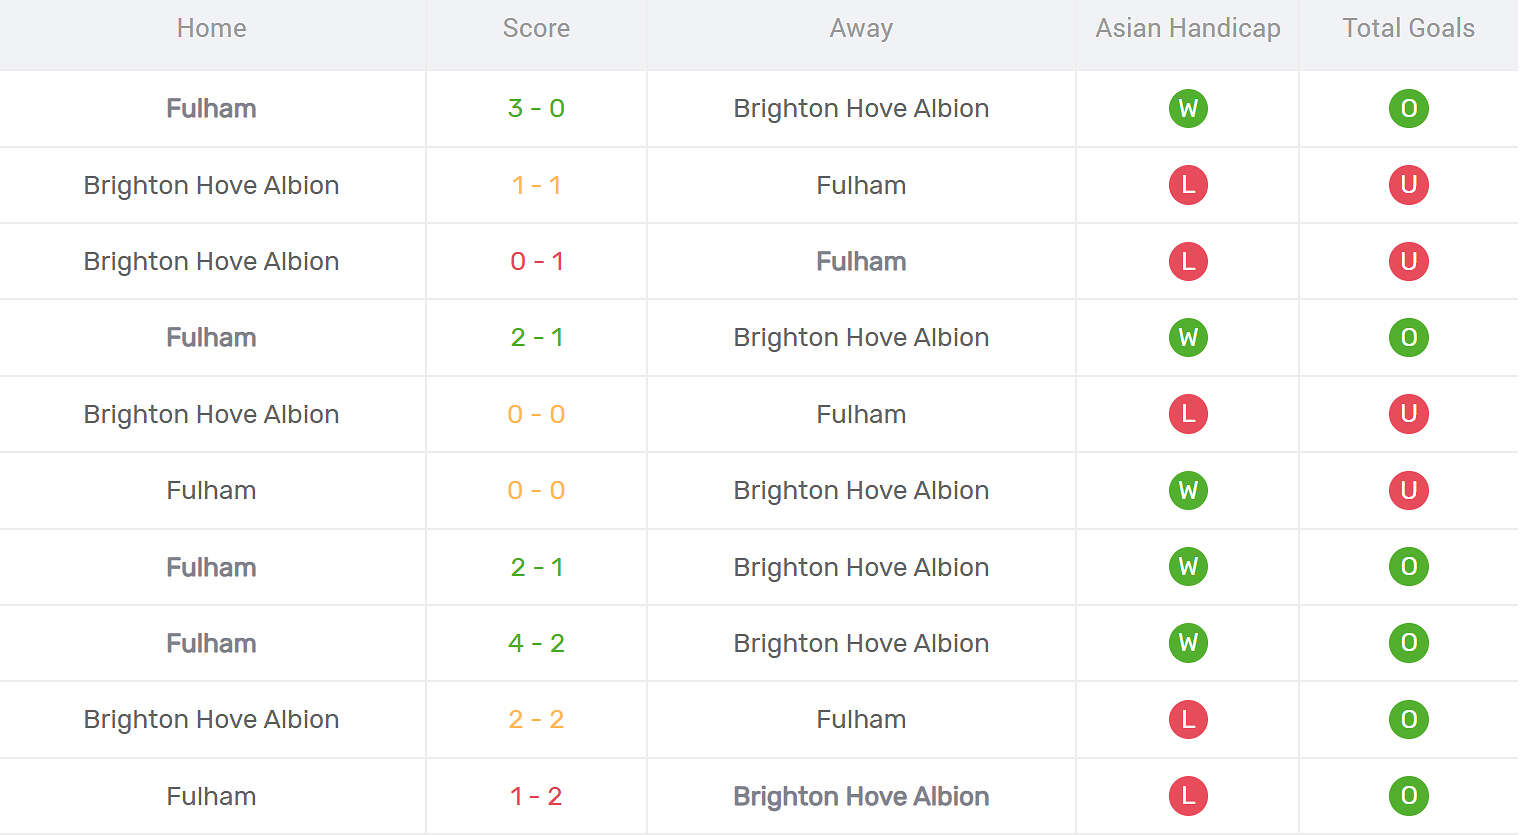The height and width of the screenshot is (835, 1521).
Task: Click the L badge in the 1 - 2 row
Action: click(1188, 796)
